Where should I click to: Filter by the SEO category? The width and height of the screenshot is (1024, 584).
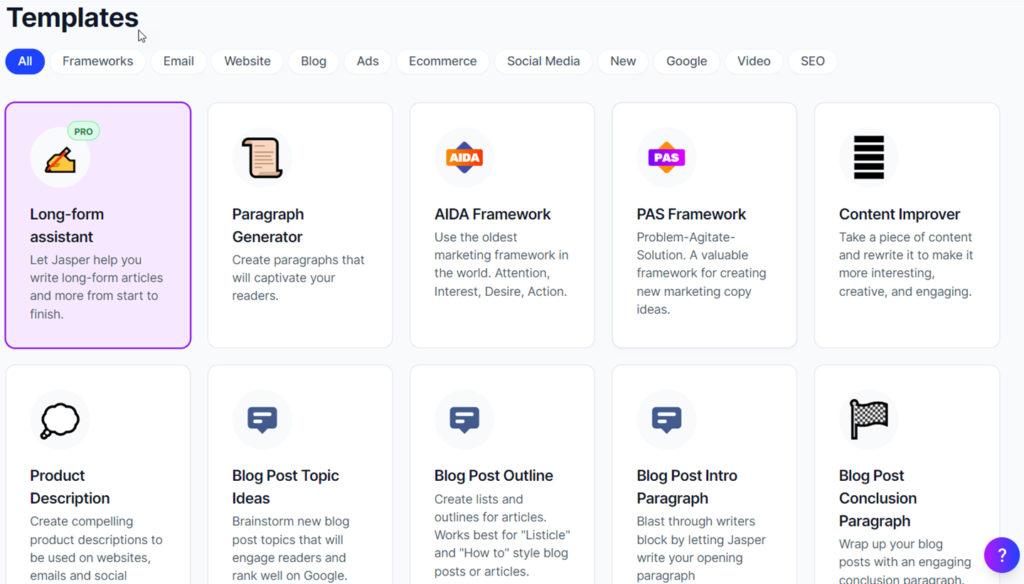812,61
